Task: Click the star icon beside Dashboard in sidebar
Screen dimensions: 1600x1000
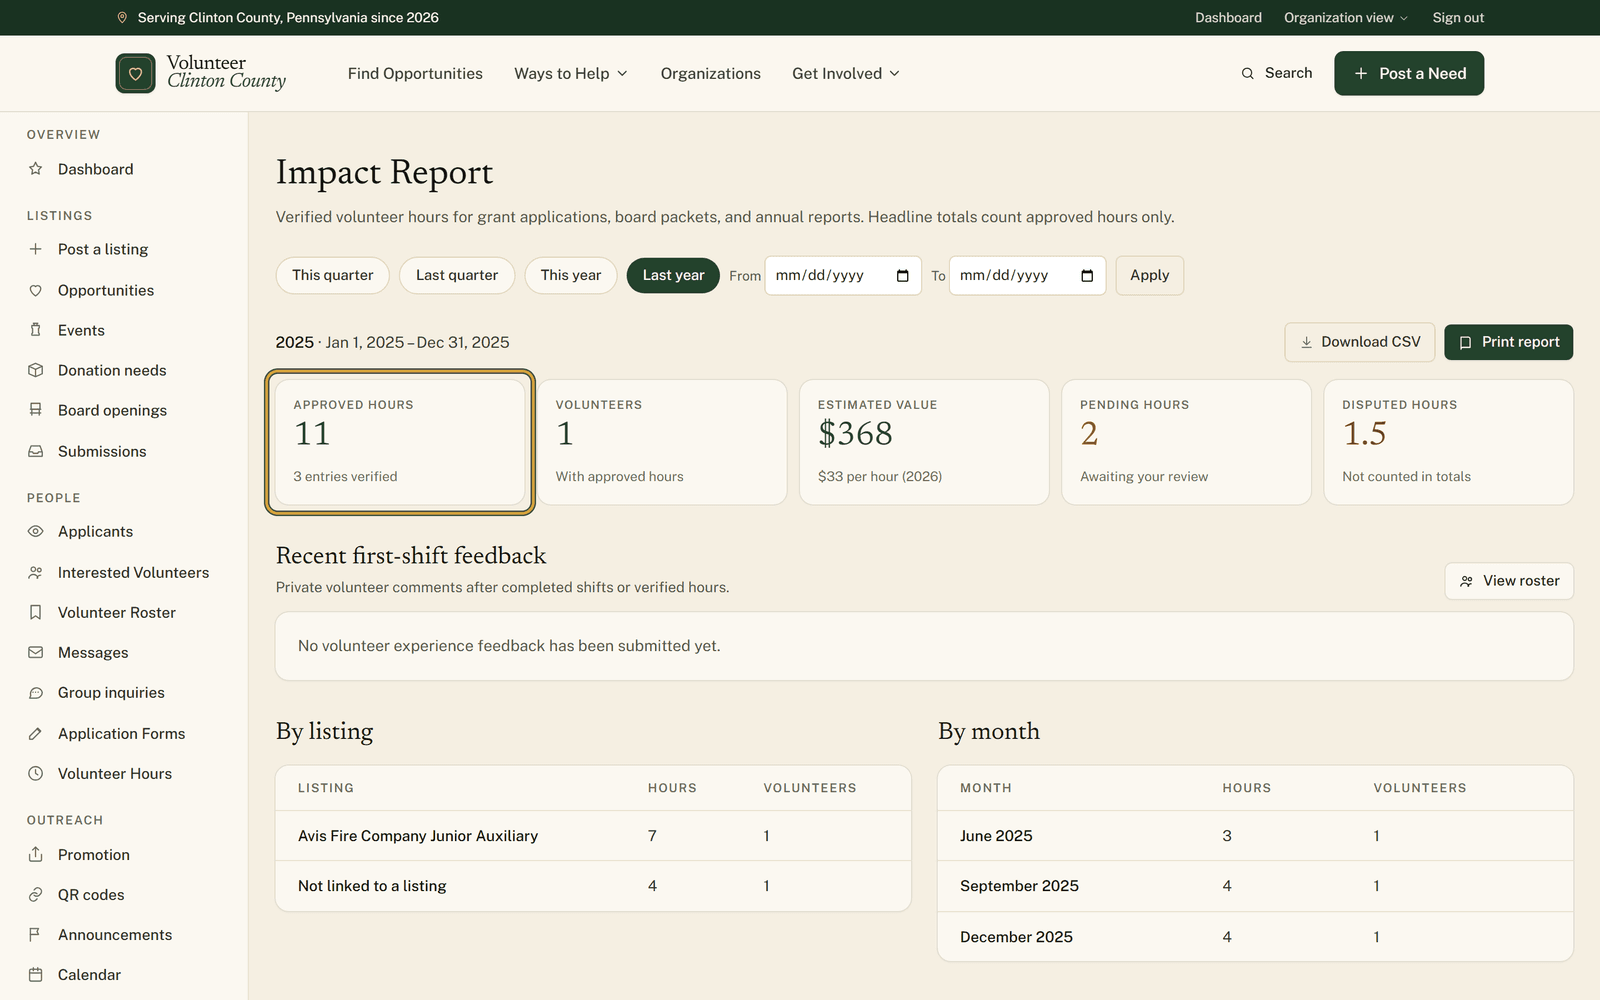Action: 36,169
